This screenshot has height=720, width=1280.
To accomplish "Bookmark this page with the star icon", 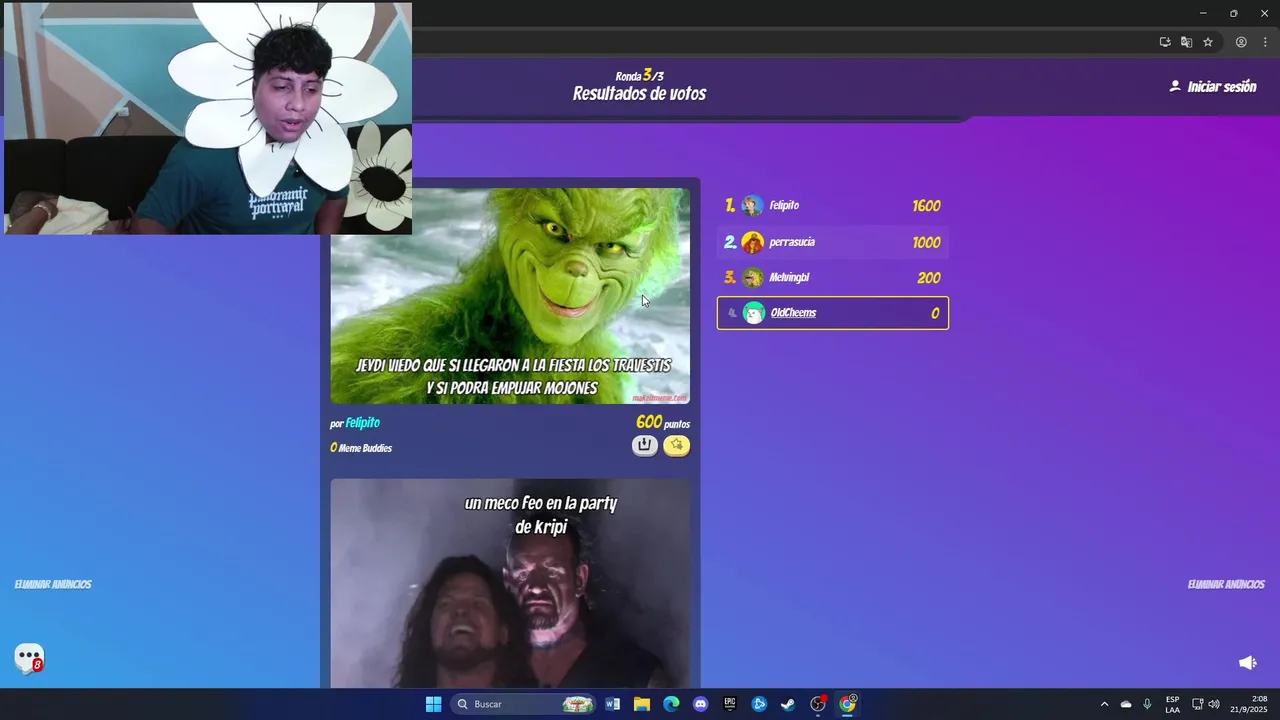I will [1208, 42].
